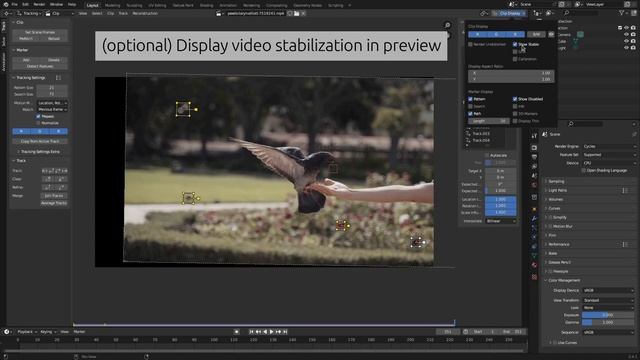Open the Render properties tab icon
Image resolution: width=640 pixels, height=360 pixels.
(534, 147)
